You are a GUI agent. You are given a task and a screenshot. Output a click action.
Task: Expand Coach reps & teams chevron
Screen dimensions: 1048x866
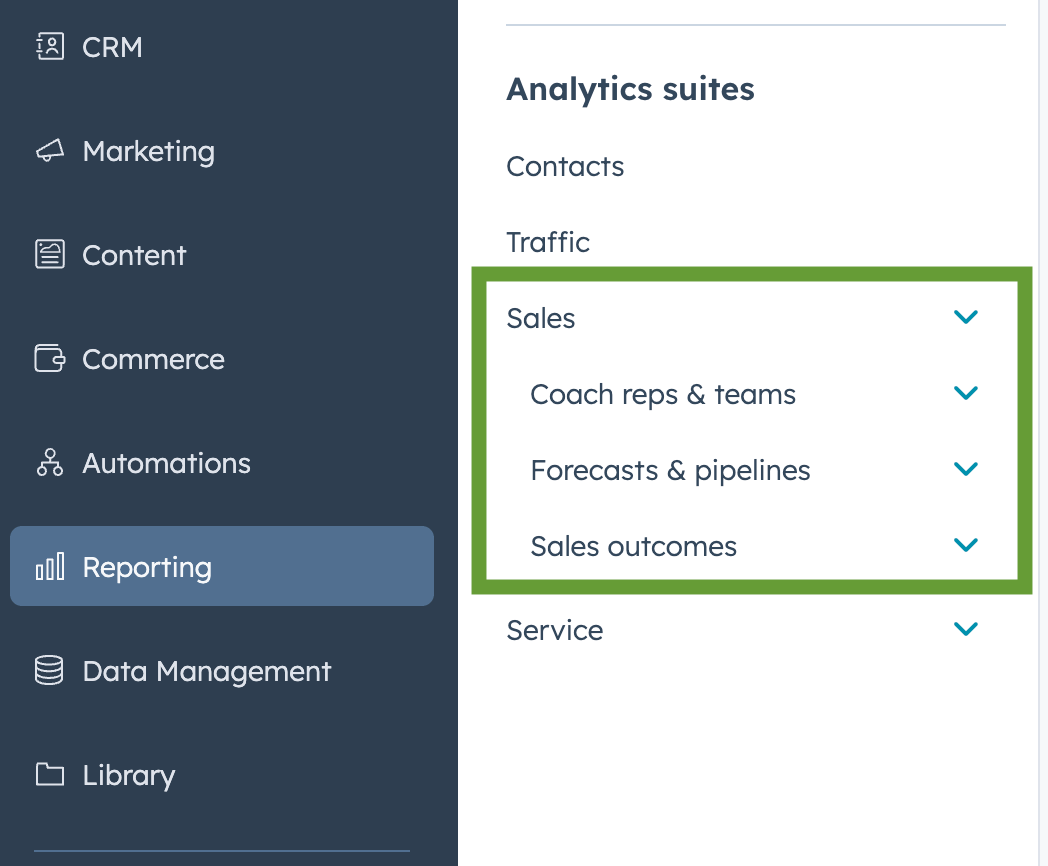coord(966,394)
